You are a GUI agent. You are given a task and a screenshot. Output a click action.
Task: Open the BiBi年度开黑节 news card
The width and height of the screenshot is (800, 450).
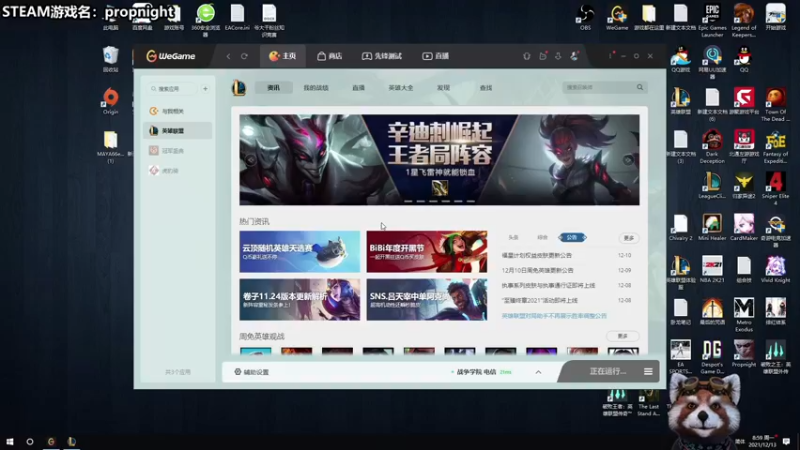[x=427, y=252]
